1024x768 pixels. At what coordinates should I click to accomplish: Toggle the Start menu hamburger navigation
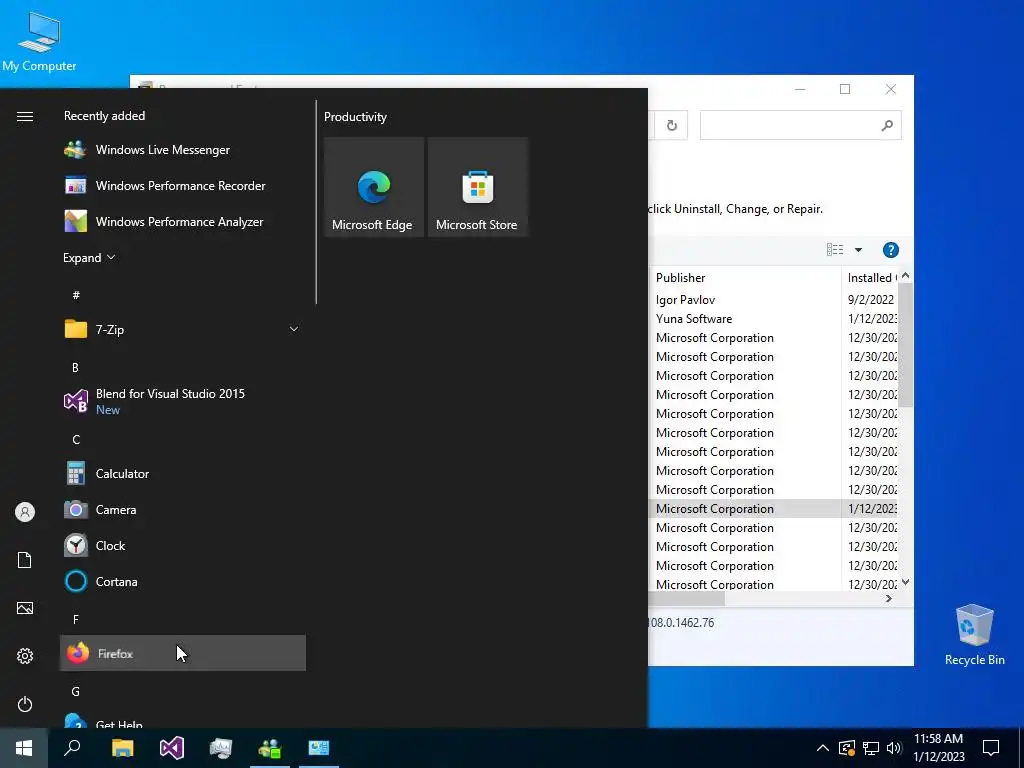click(25, 116)
